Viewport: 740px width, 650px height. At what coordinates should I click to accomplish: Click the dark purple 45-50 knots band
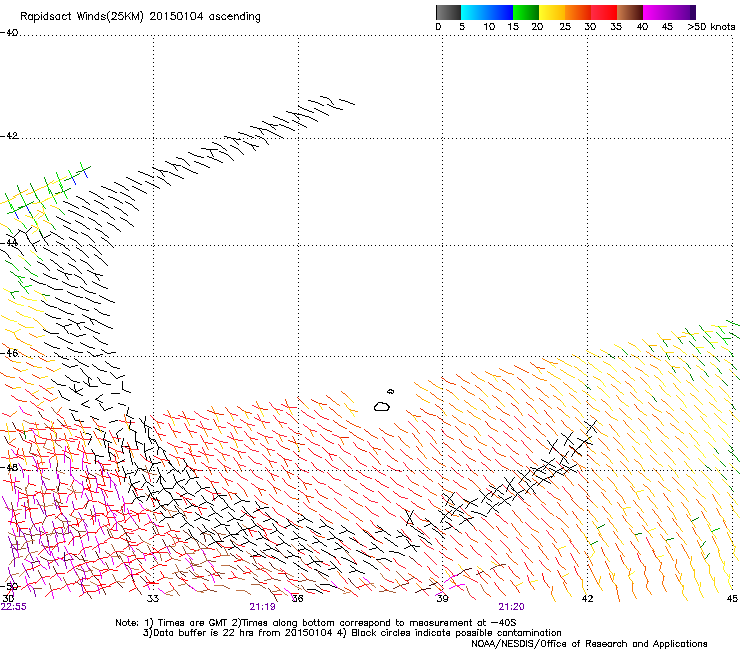click(682, 12)
